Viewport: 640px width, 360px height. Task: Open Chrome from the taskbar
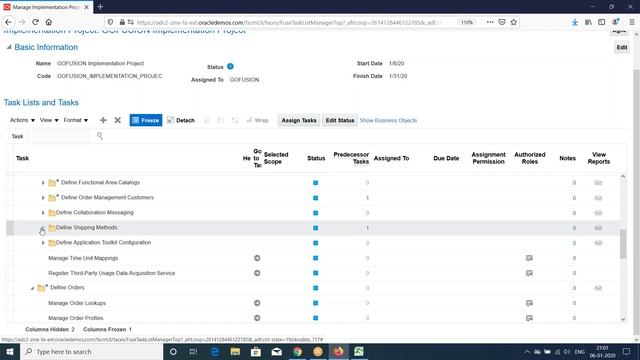click(297, 351)
